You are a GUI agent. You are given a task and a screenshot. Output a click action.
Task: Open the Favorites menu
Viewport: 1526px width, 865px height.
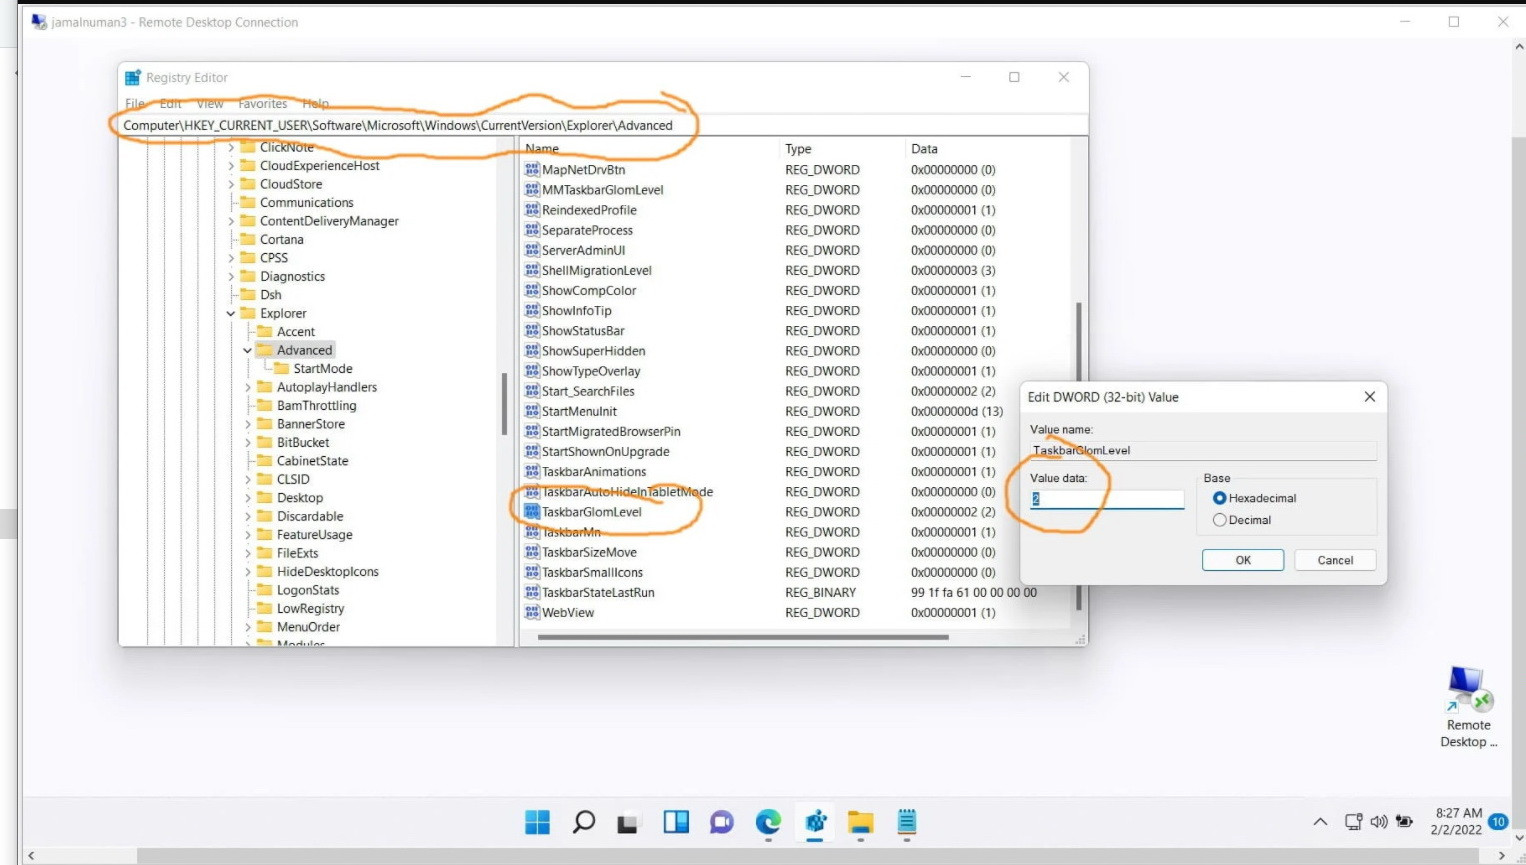pos(263,104)
